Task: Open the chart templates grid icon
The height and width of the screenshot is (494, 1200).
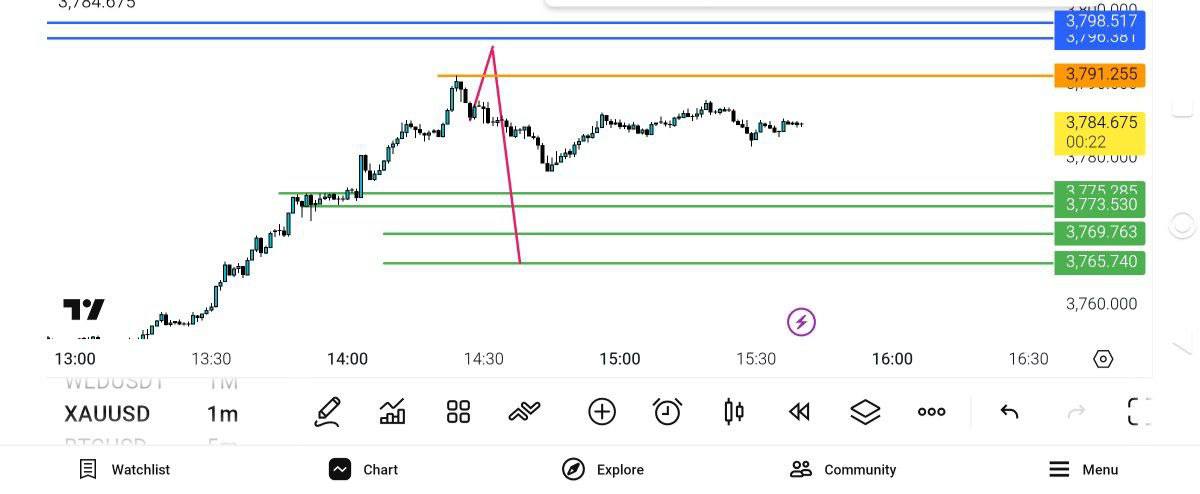Action: 458,412
